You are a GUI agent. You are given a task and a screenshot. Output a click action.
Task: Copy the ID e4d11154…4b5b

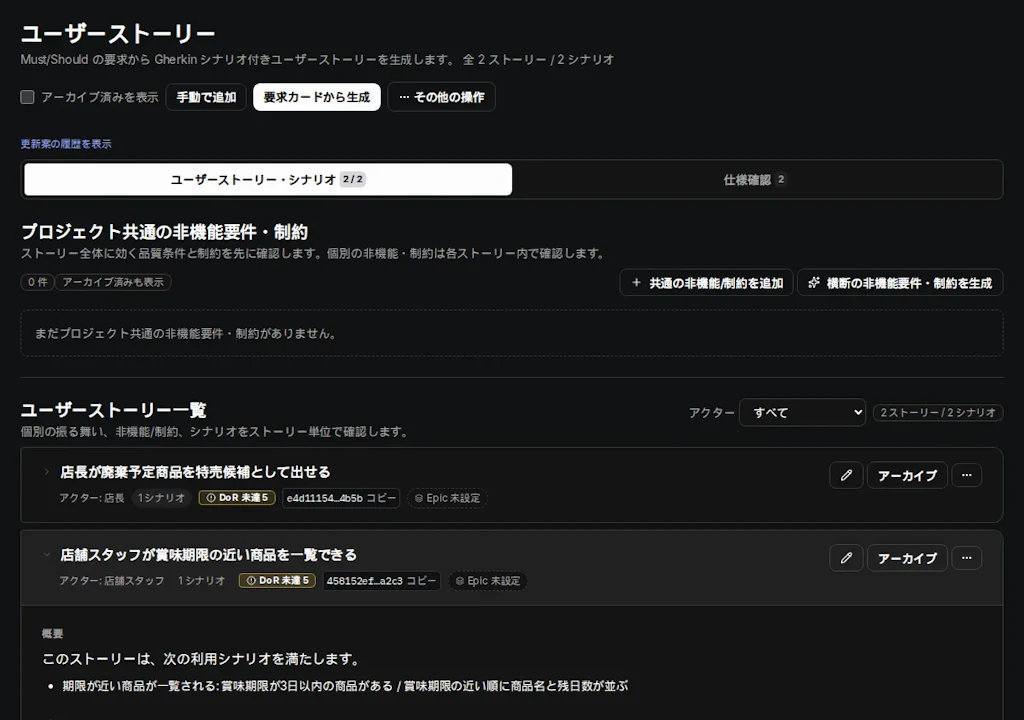pyautogui.click(x=341, y=498)
